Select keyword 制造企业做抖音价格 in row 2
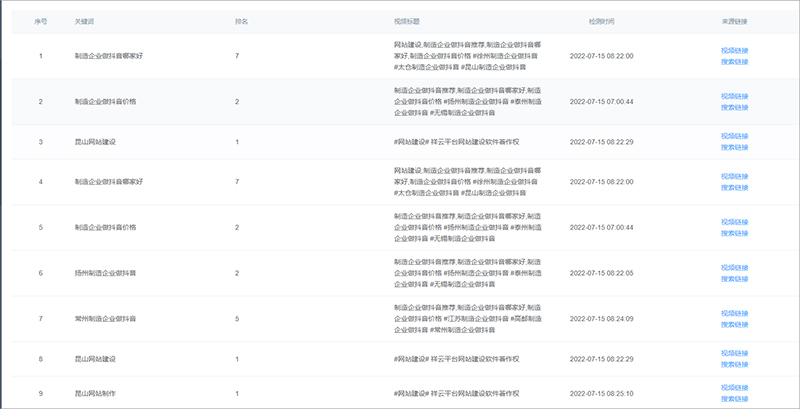 pyautogui.click(x=105, y=102)
